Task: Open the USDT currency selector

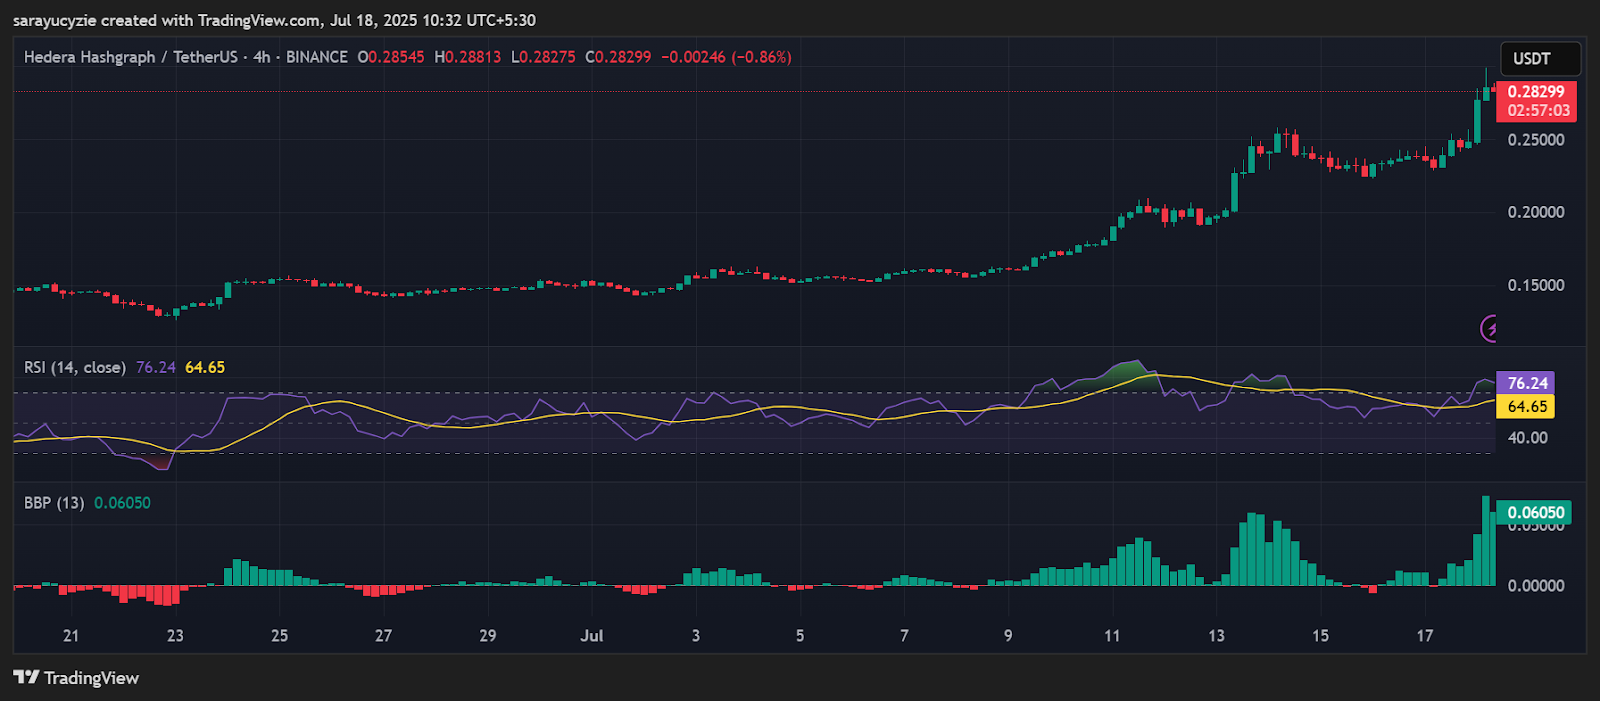Action: click(x=1540, y=59)
